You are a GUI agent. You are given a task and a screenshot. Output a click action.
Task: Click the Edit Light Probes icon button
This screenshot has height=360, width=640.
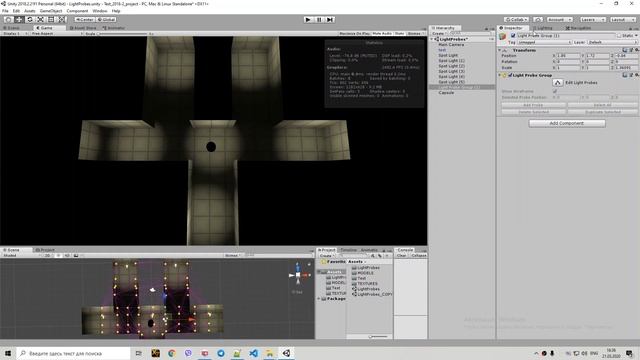coord(558,82)
